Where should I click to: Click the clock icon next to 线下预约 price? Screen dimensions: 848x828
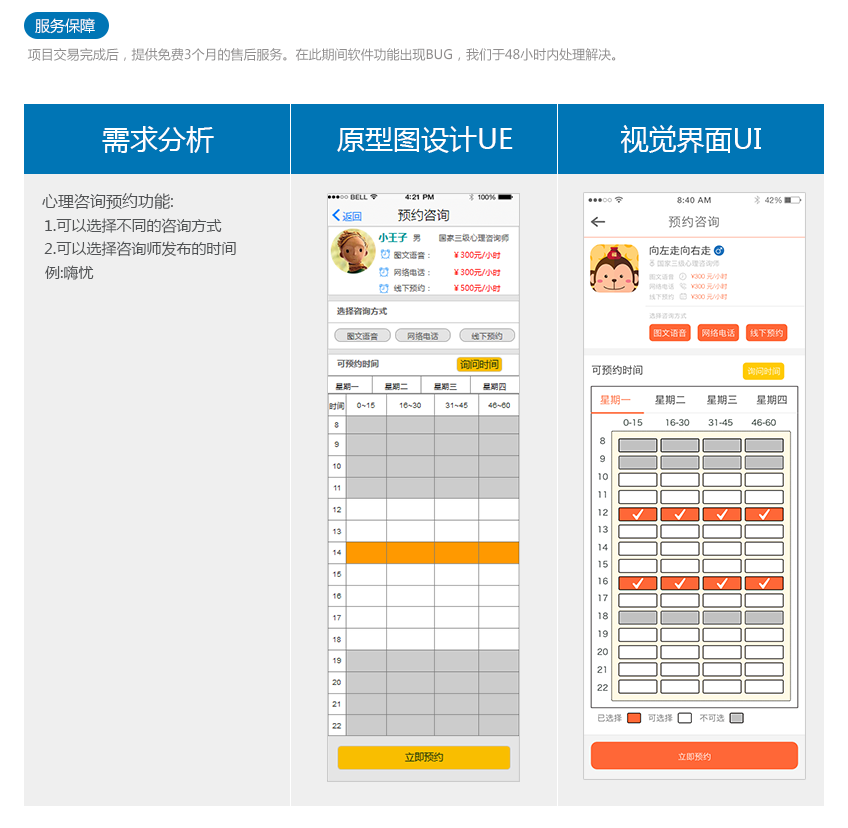tap(385, 288)
